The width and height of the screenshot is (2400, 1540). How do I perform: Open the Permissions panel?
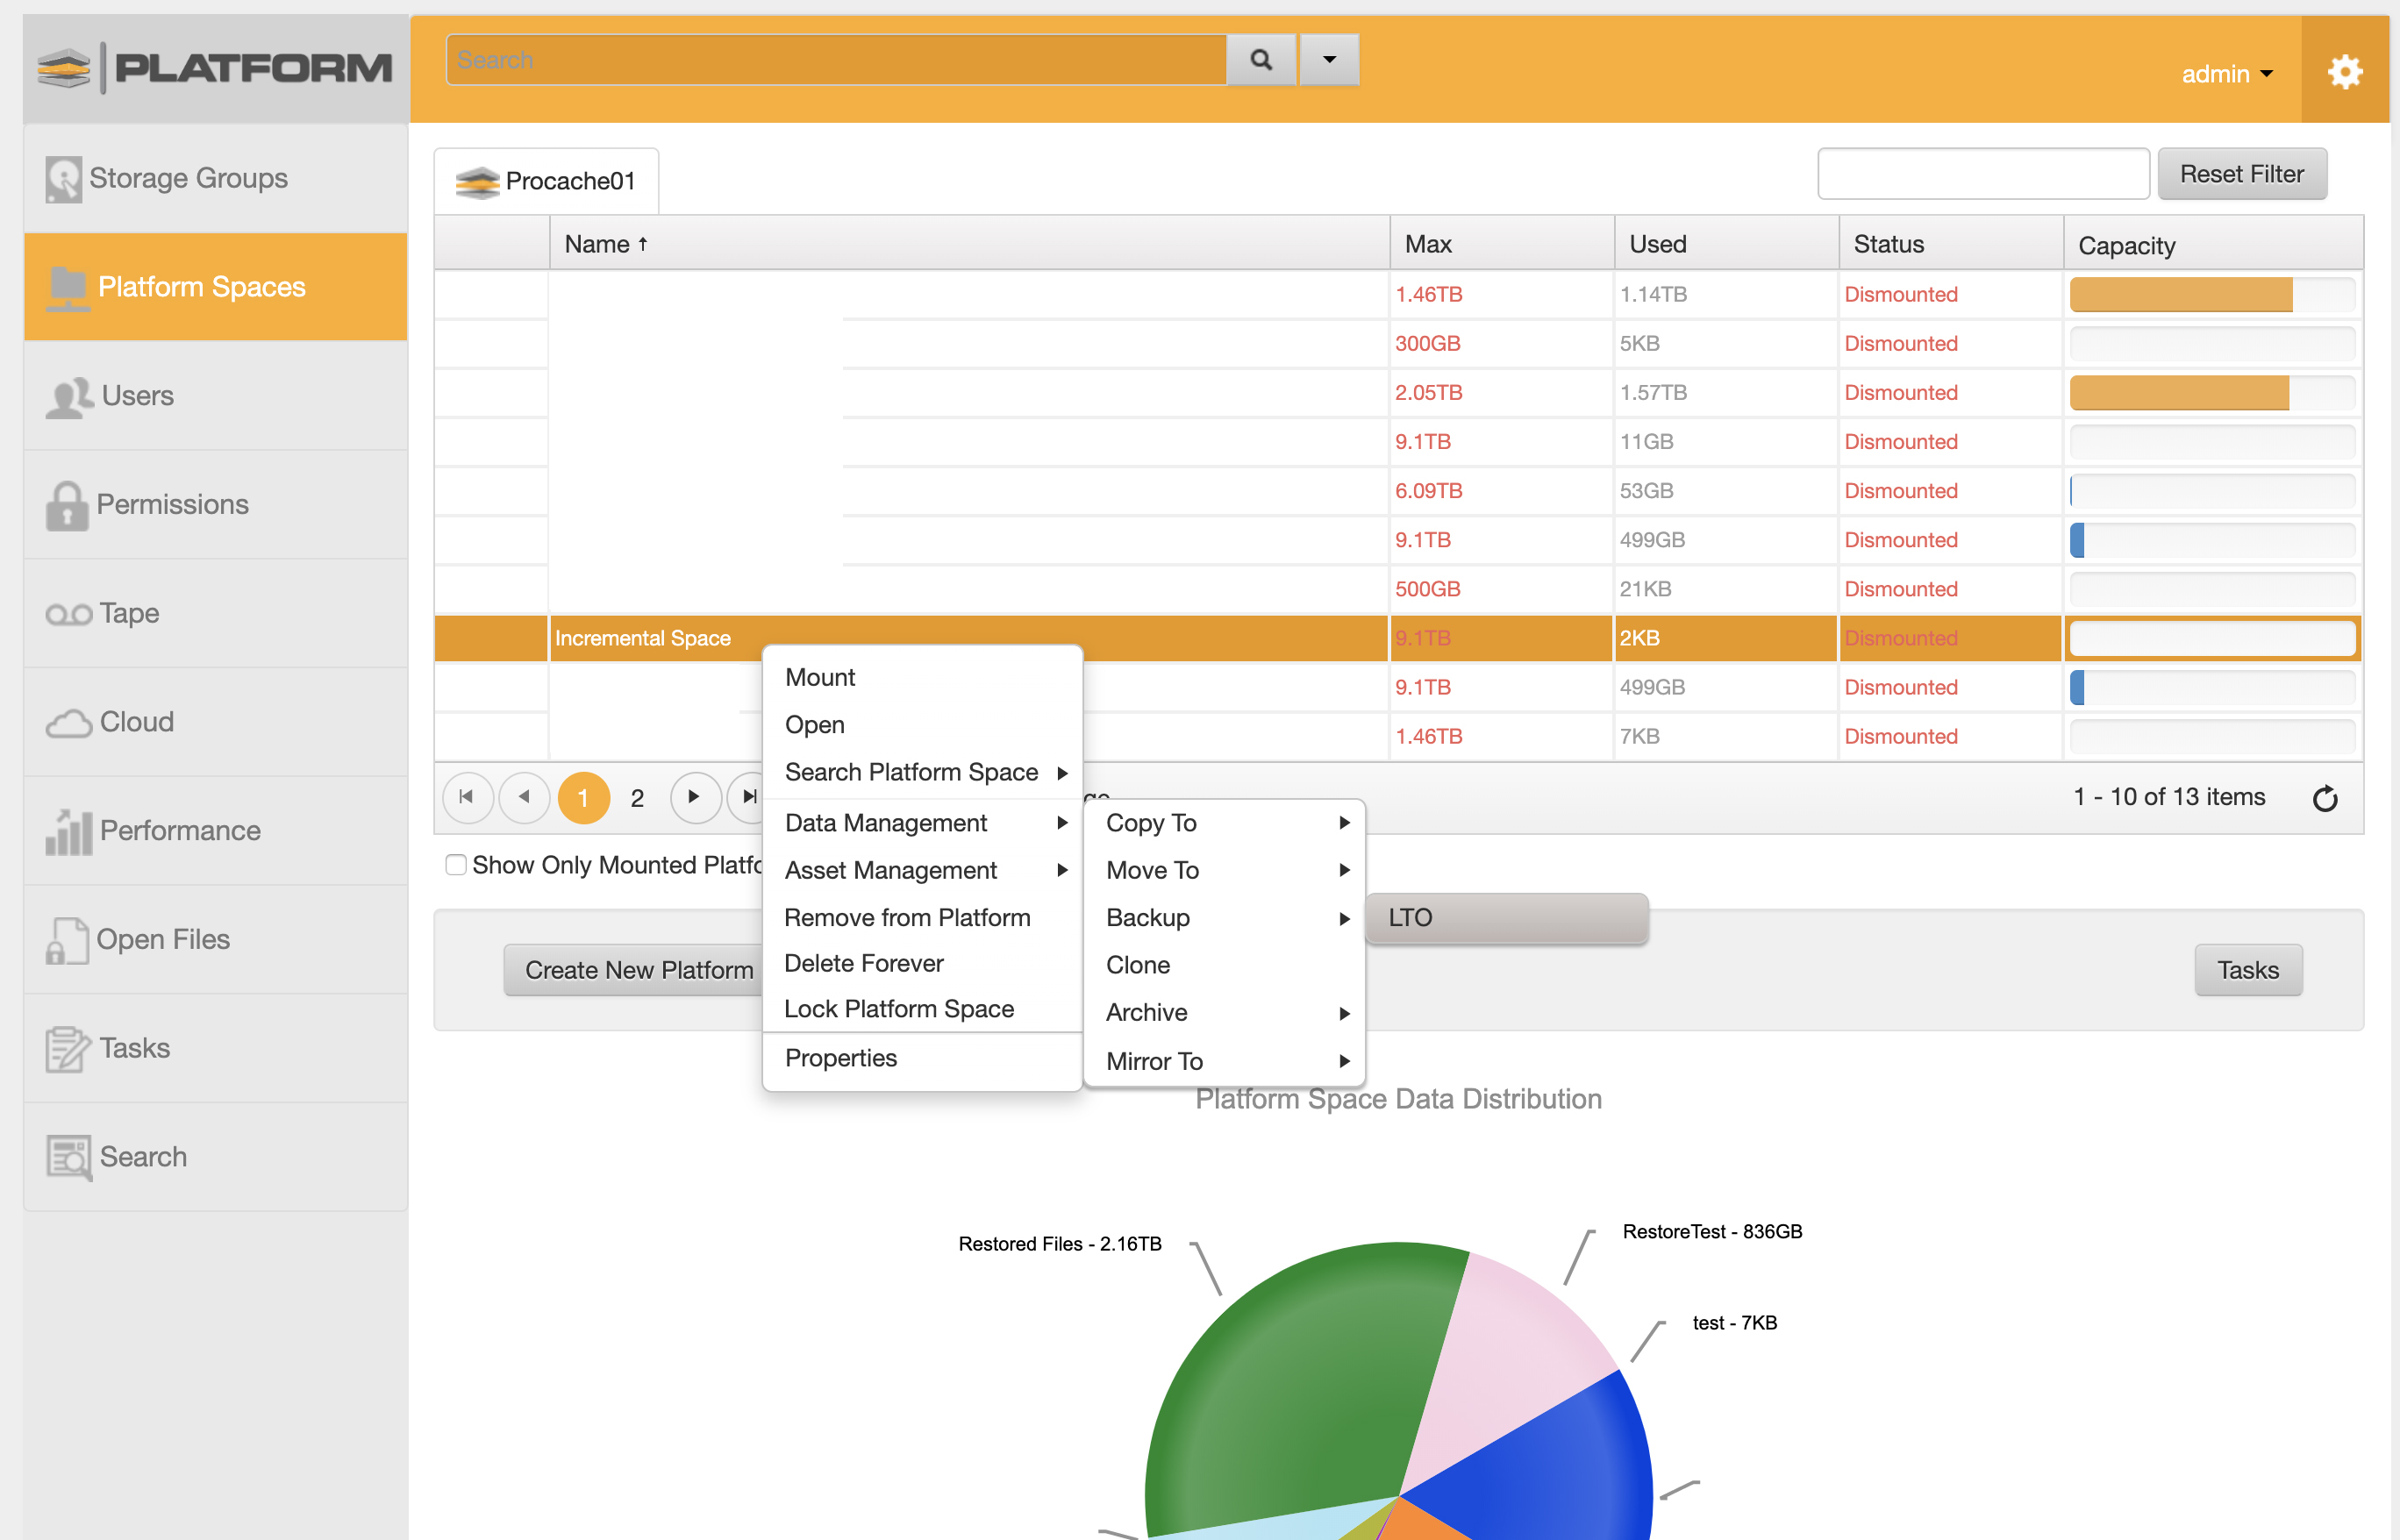click(171, 504)
